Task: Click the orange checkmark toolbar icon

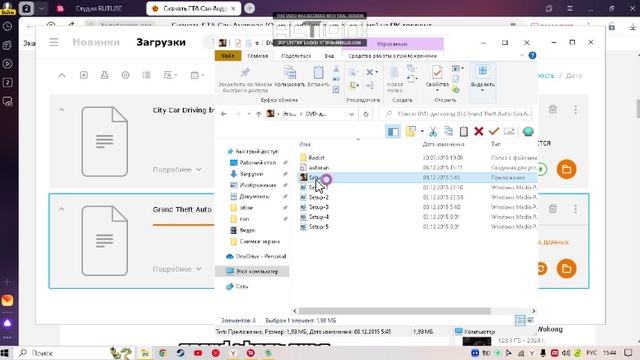Action: [494, 131]
